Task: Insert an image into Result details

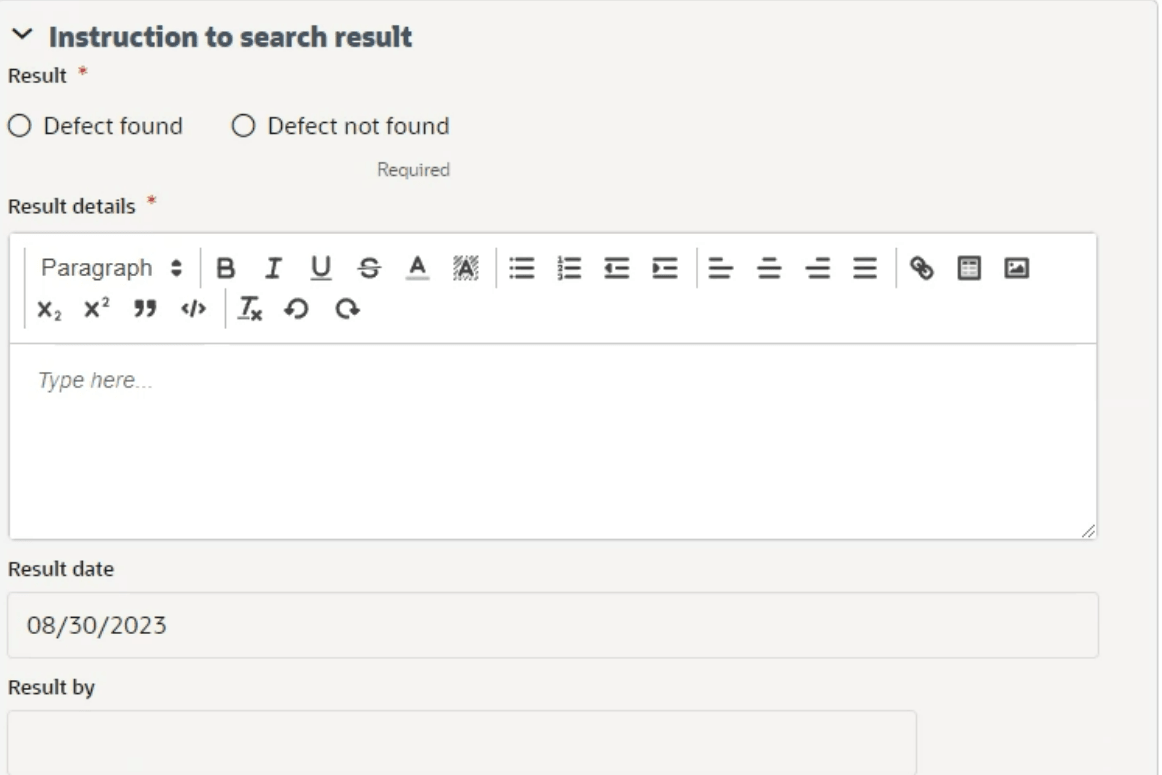Action: click(x=1017, y=267)
